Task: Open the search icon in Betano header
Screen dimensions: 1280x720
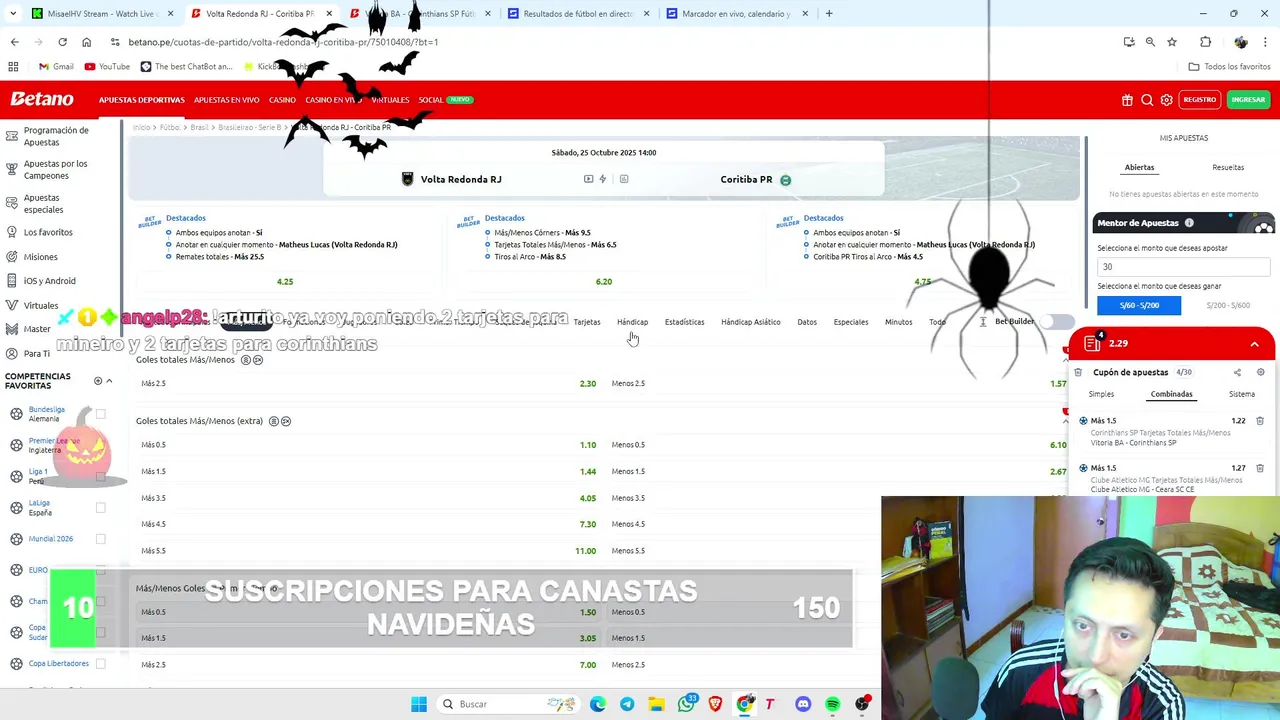Action: [x=1147, y=100]
